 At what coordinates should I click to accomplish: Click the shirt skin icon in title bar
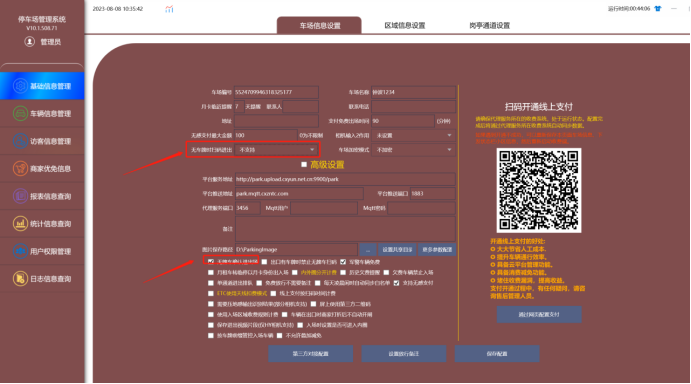click(658, 8)
